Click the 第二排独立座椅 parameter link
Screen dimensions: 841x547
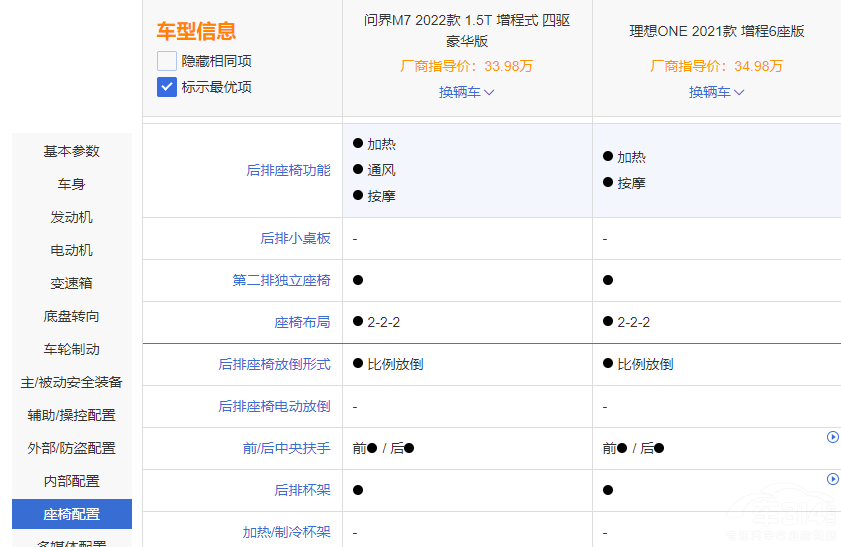(x=281, y=280)
